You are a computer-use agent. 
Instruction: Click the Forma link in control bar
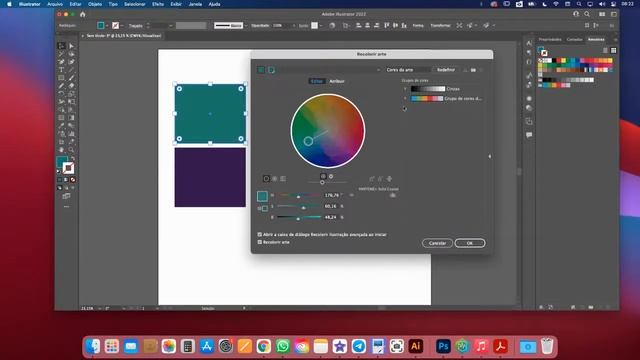tap(418, 26)
